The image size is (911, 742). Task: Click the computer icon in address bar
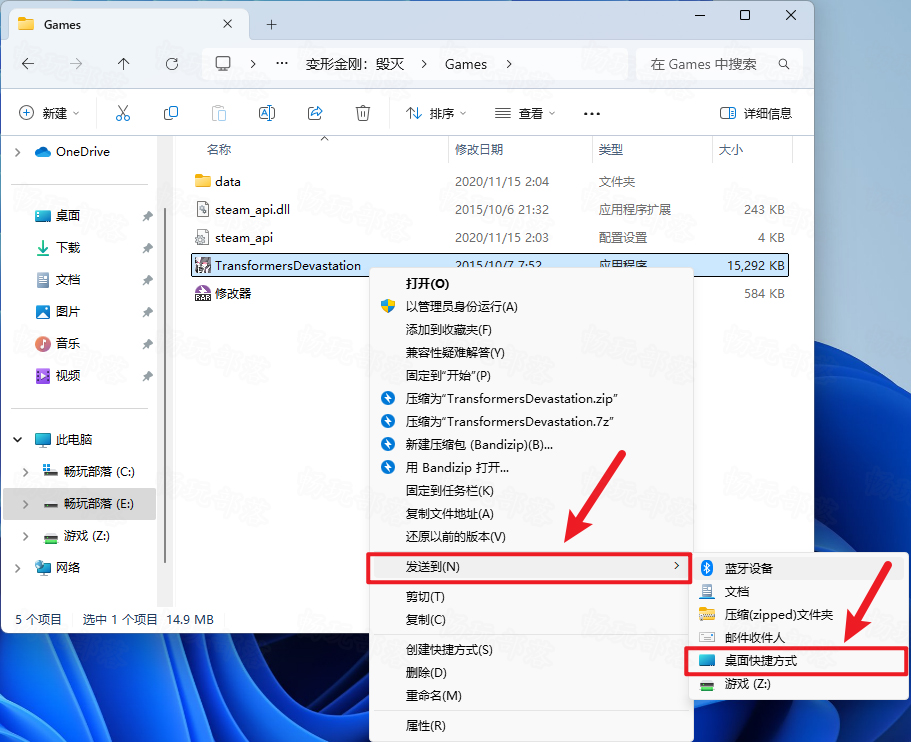[x=223, y=64]
